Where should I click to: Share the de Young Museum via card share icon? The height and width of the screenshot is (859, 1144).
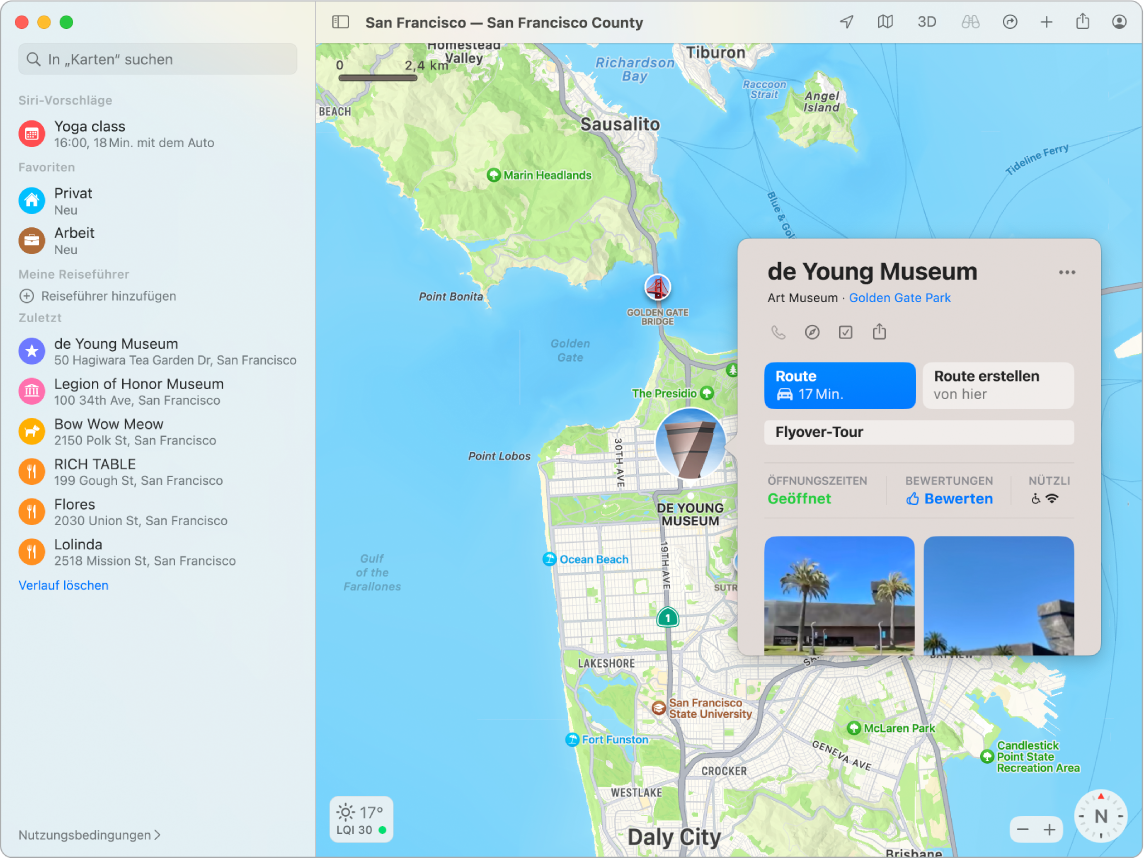pyautogui.click(x=879, y=331)
